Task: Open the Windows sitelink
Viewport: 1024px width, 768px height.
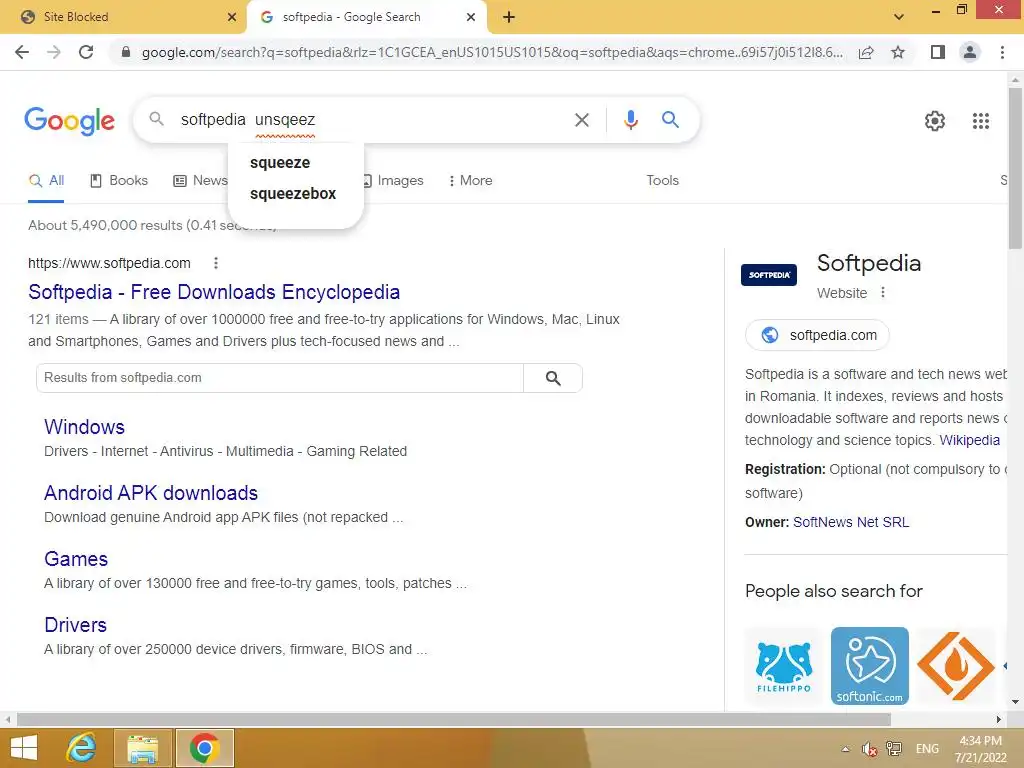Action: coord(84,427)
